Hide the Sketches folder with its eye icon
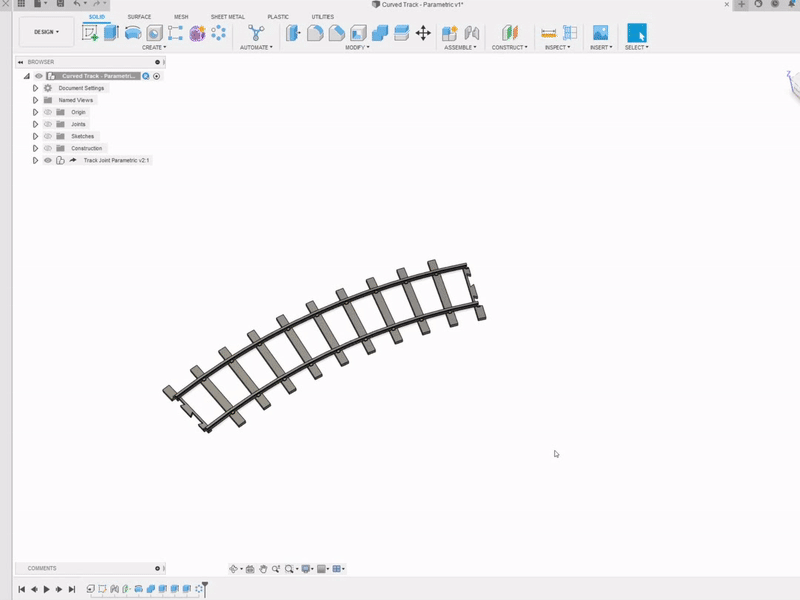Screen dimensions: 800x600 [x=47, y=136]
